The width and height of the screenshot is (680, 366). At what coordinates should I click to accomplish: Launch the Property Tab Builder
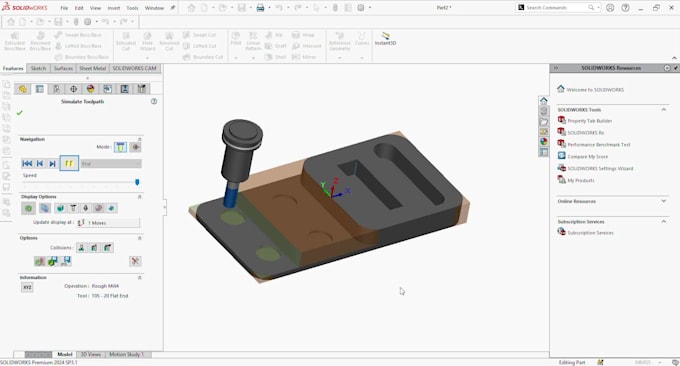pos(590,121)
